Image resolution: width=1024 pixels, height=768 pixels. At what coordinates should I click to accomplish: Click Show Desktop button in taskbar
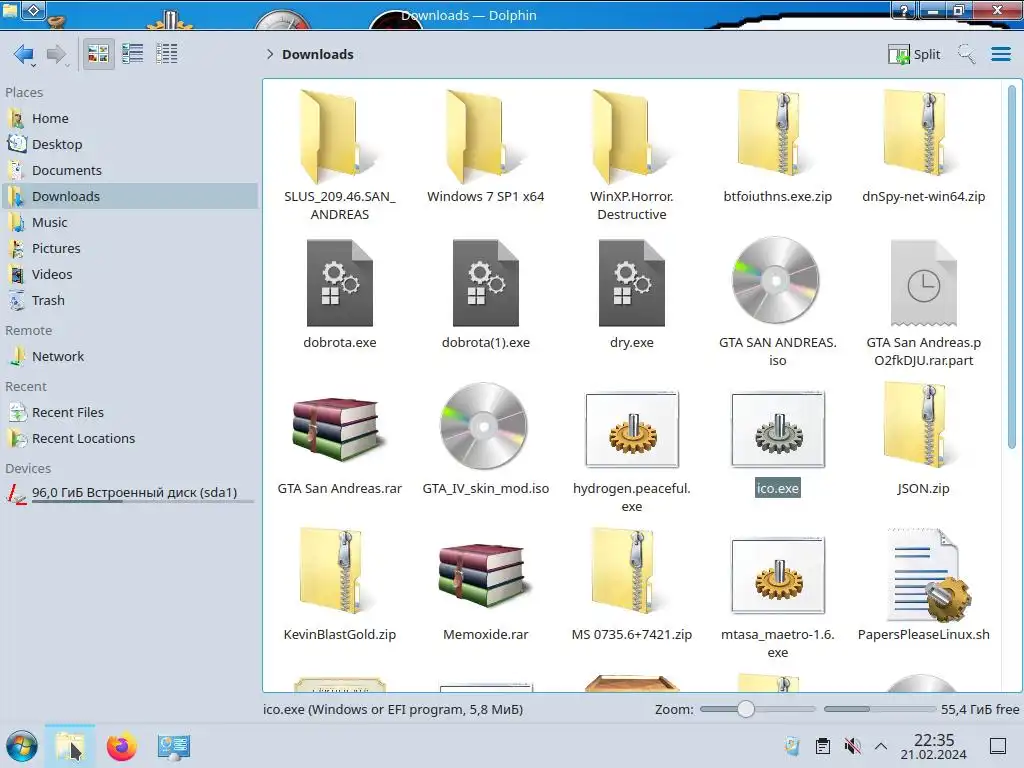click(x=998, y=746)
